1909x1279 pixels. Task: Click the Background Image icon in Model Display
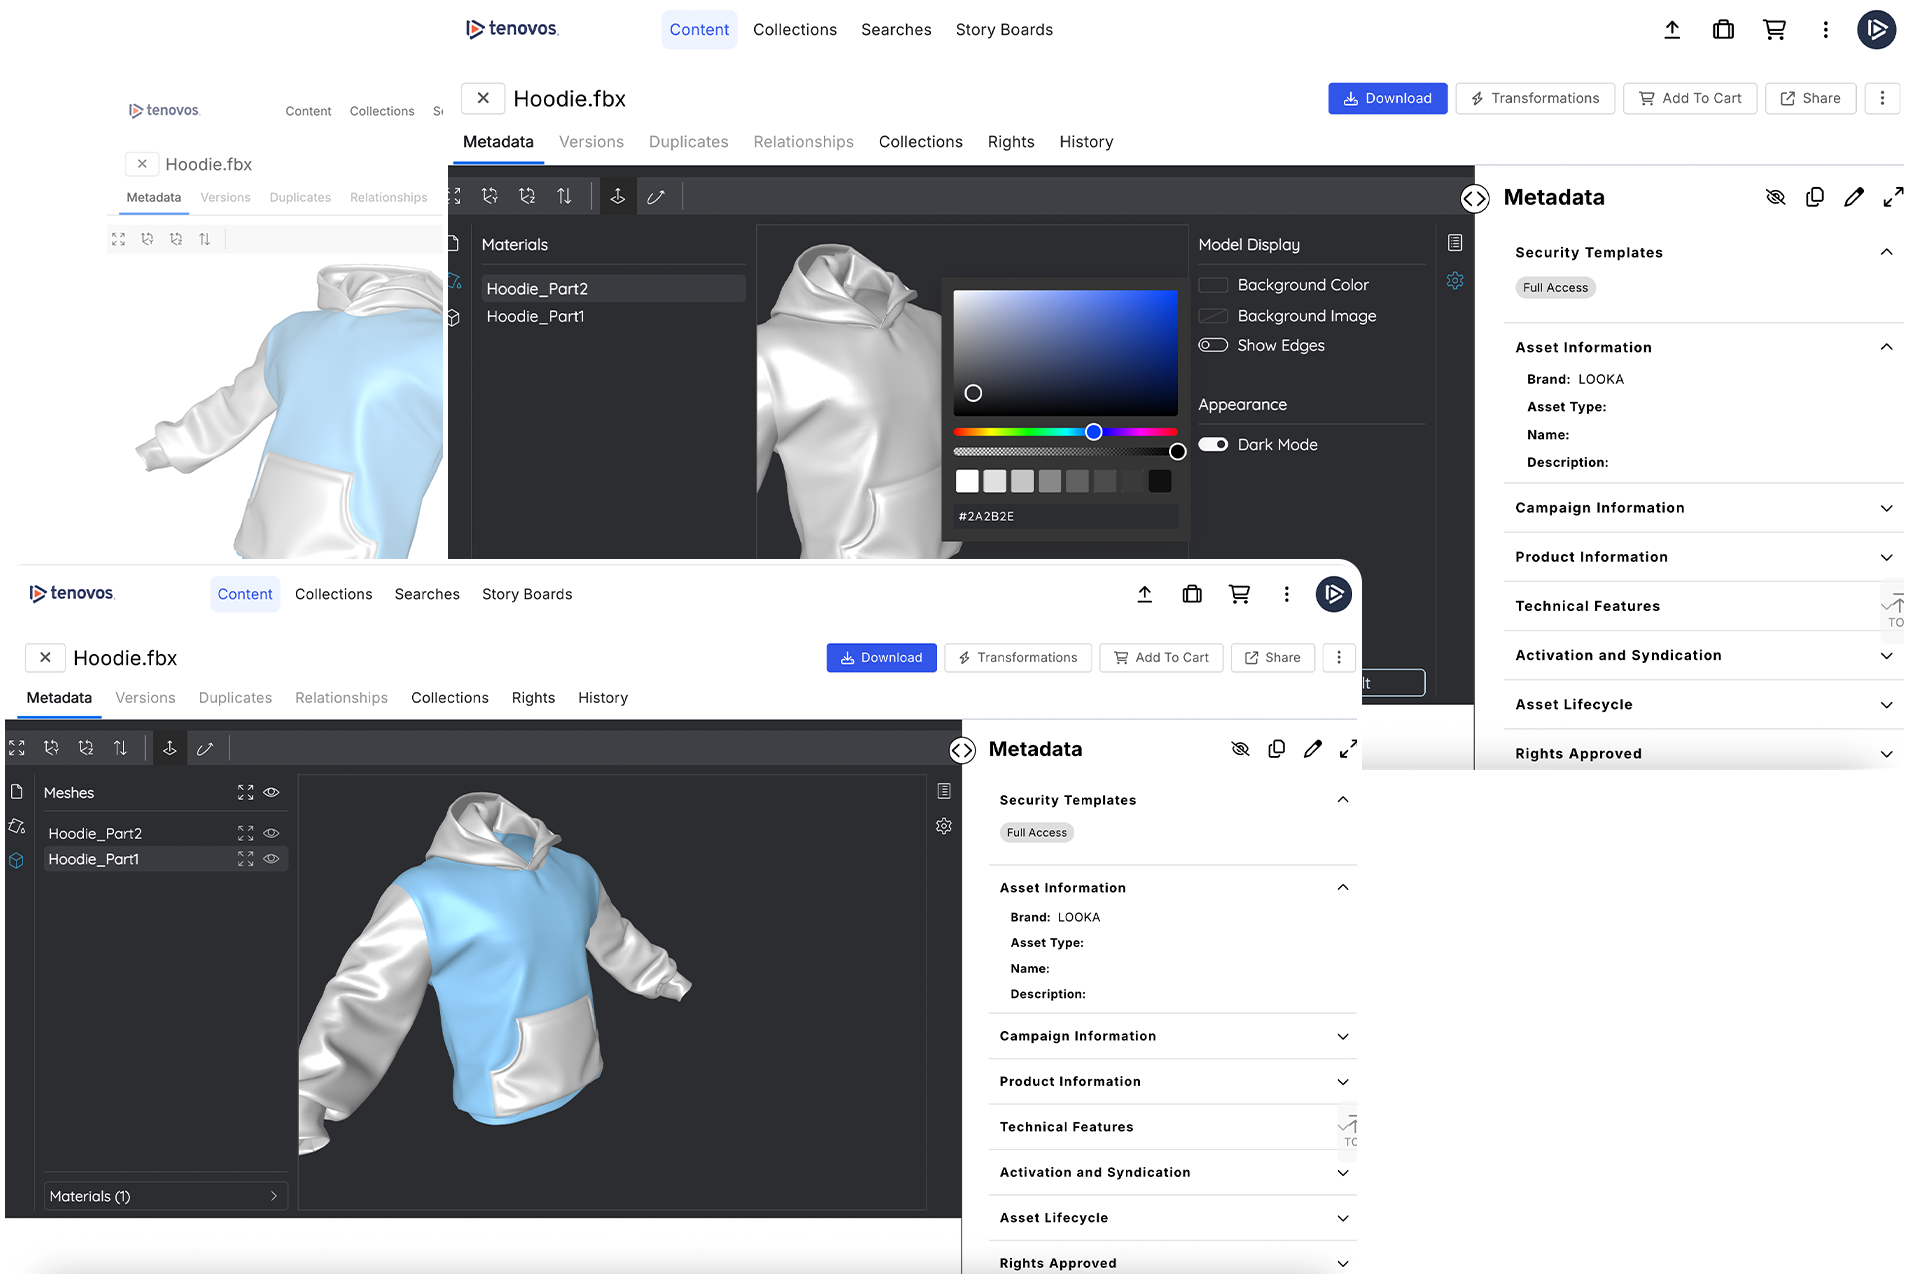coord(1213,316)
